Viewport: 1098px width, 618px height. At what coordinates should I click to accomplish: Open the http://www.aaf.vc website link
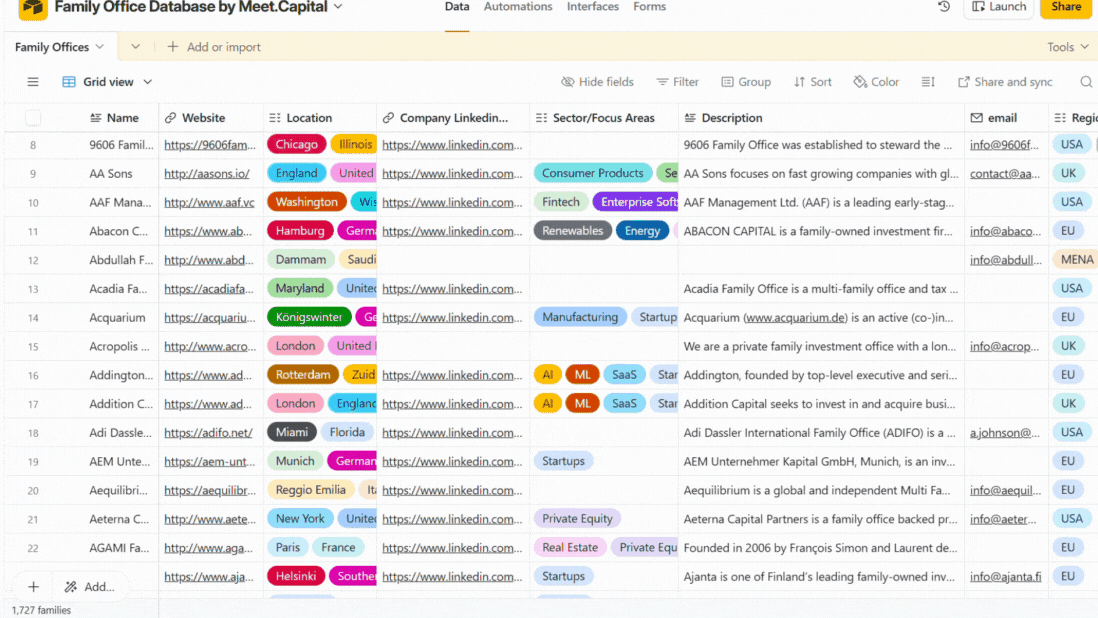tap(209, 202)
